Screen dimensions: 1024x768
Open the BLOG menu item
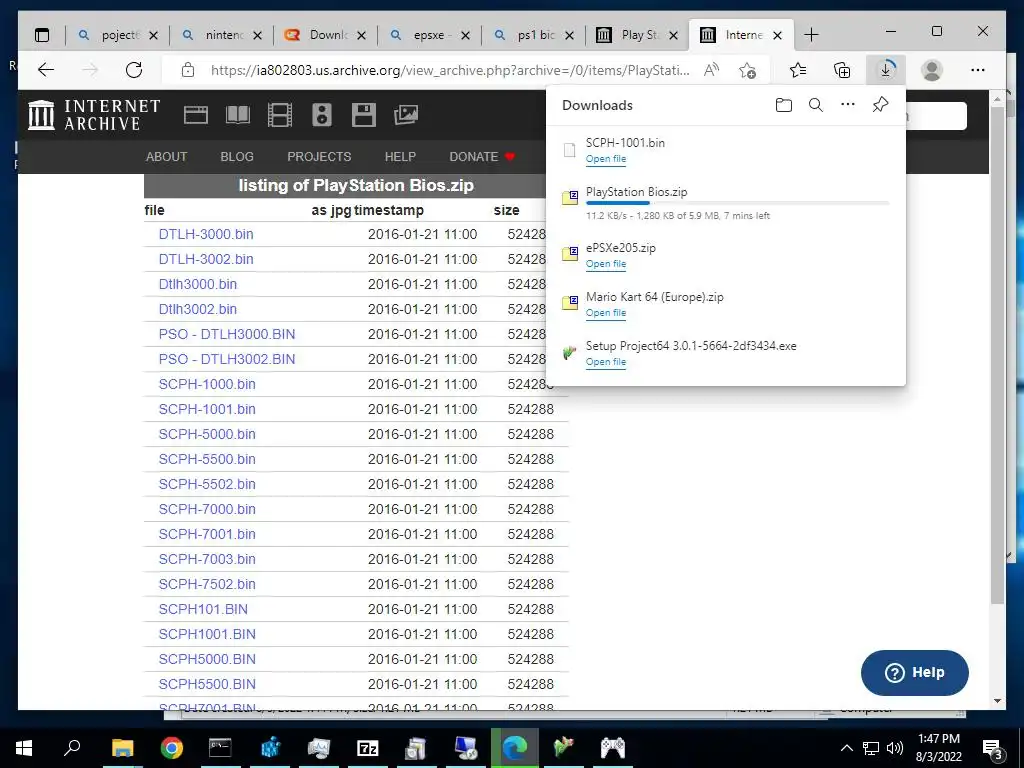click(237, 157)
